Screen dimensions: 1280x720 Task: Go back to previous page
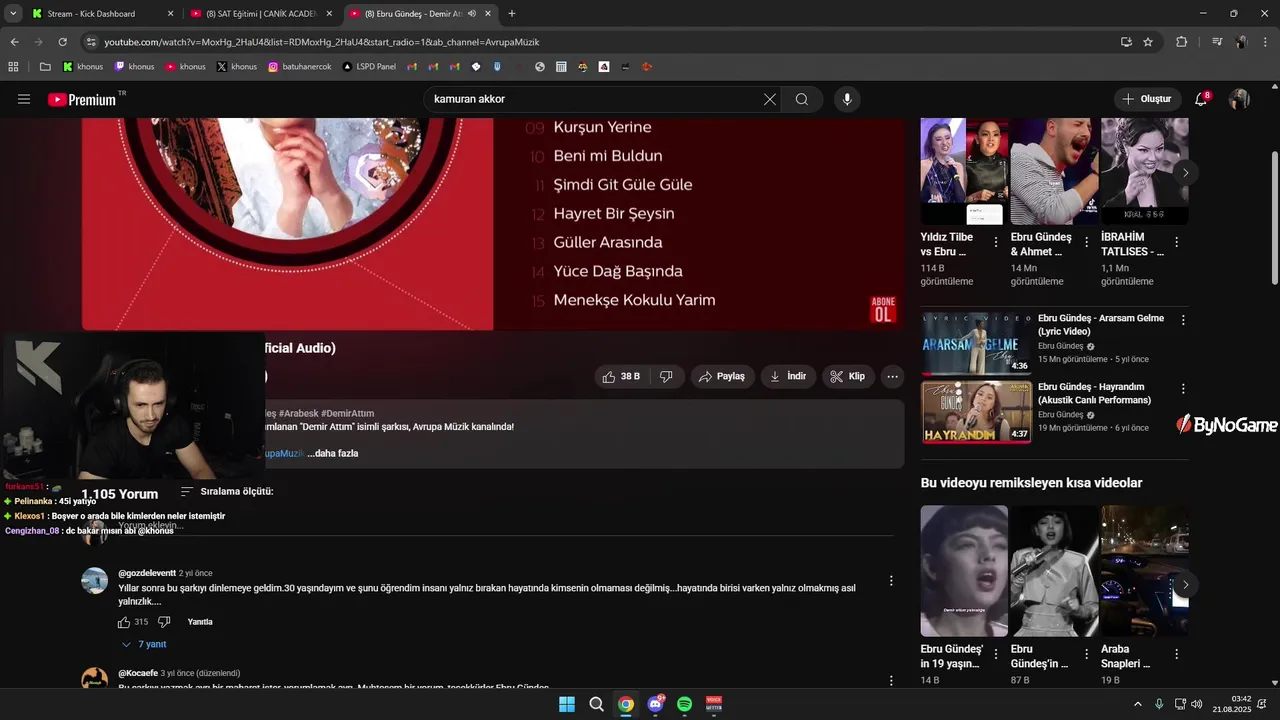point(14,42)
